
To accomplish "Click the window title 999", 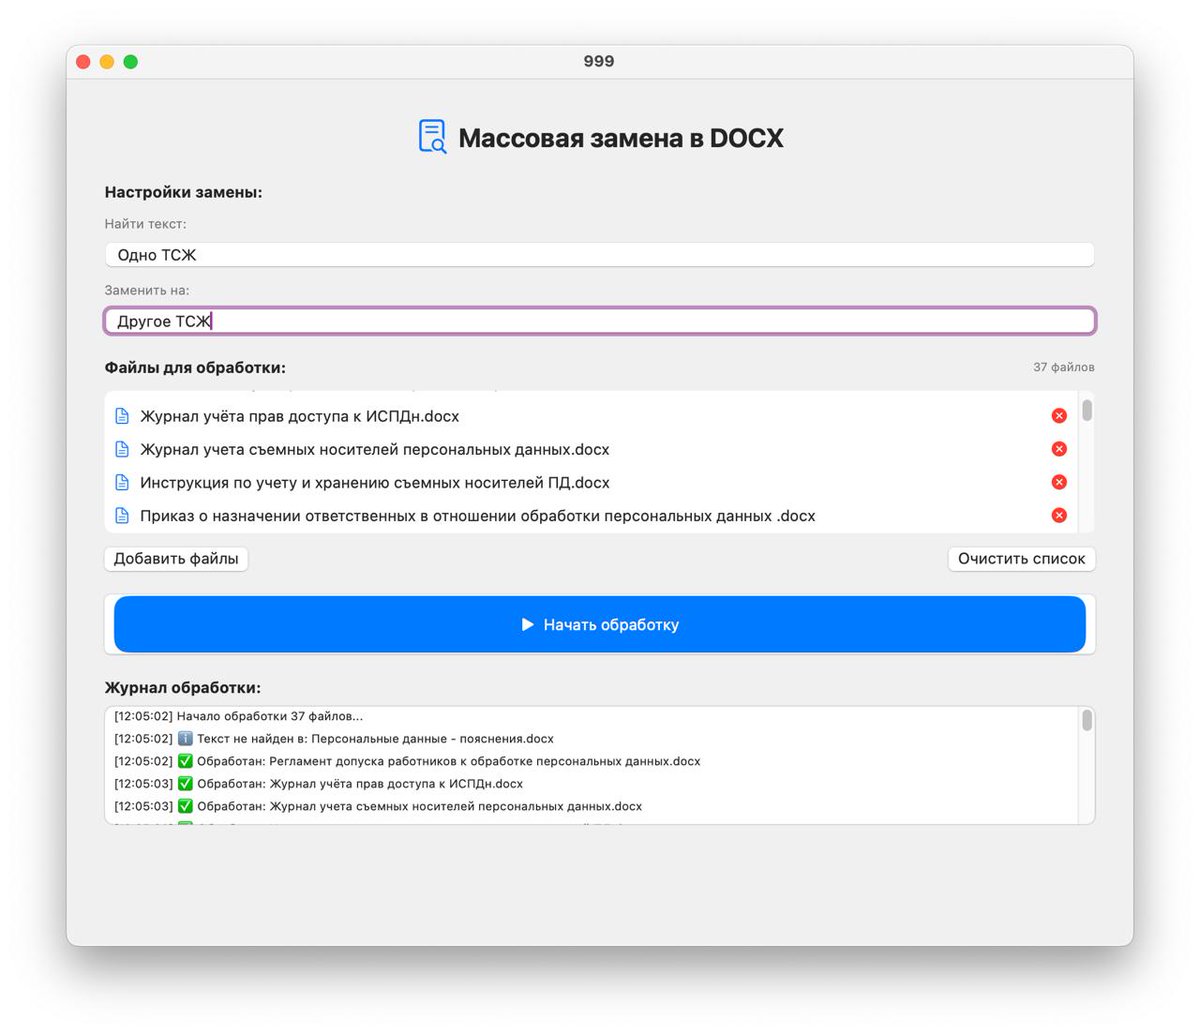I will pyautogui.click(x=599, y=61).
